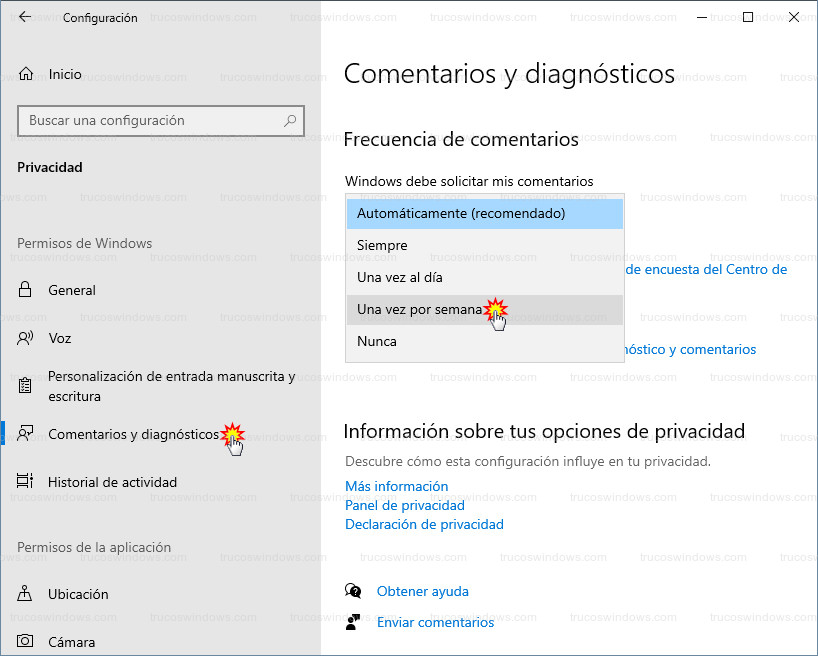Click the back arrow icon
Image resolution: width=818 pixels, height=656 pixels.
point(25,17)
